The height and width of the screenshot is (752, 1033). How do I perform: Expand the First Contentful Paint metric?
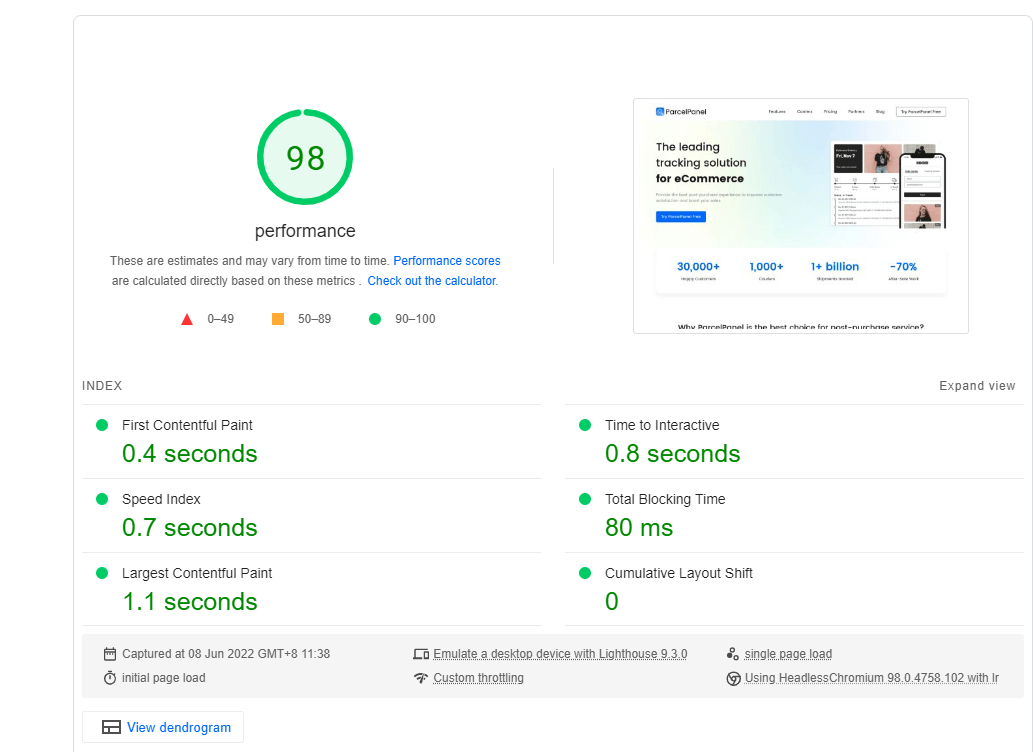187,425
